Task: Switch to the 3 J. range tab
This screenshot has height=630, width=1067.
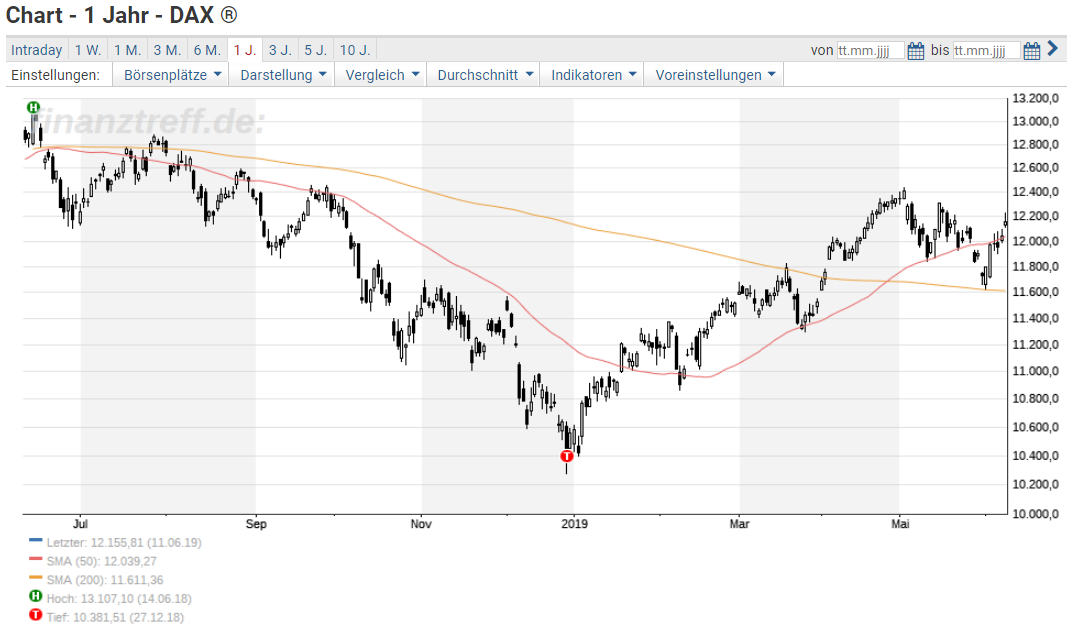Action: pos(280,50)
